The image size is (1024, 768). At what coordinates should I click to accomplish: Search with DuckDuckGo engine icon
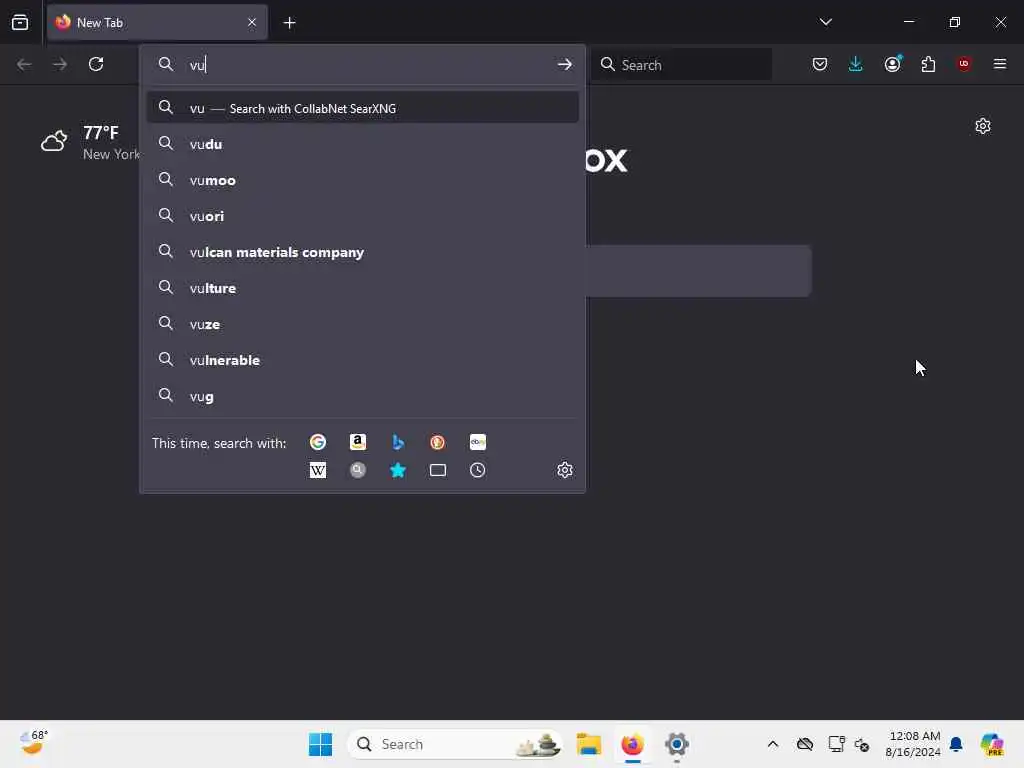click(x=438, y=442)
